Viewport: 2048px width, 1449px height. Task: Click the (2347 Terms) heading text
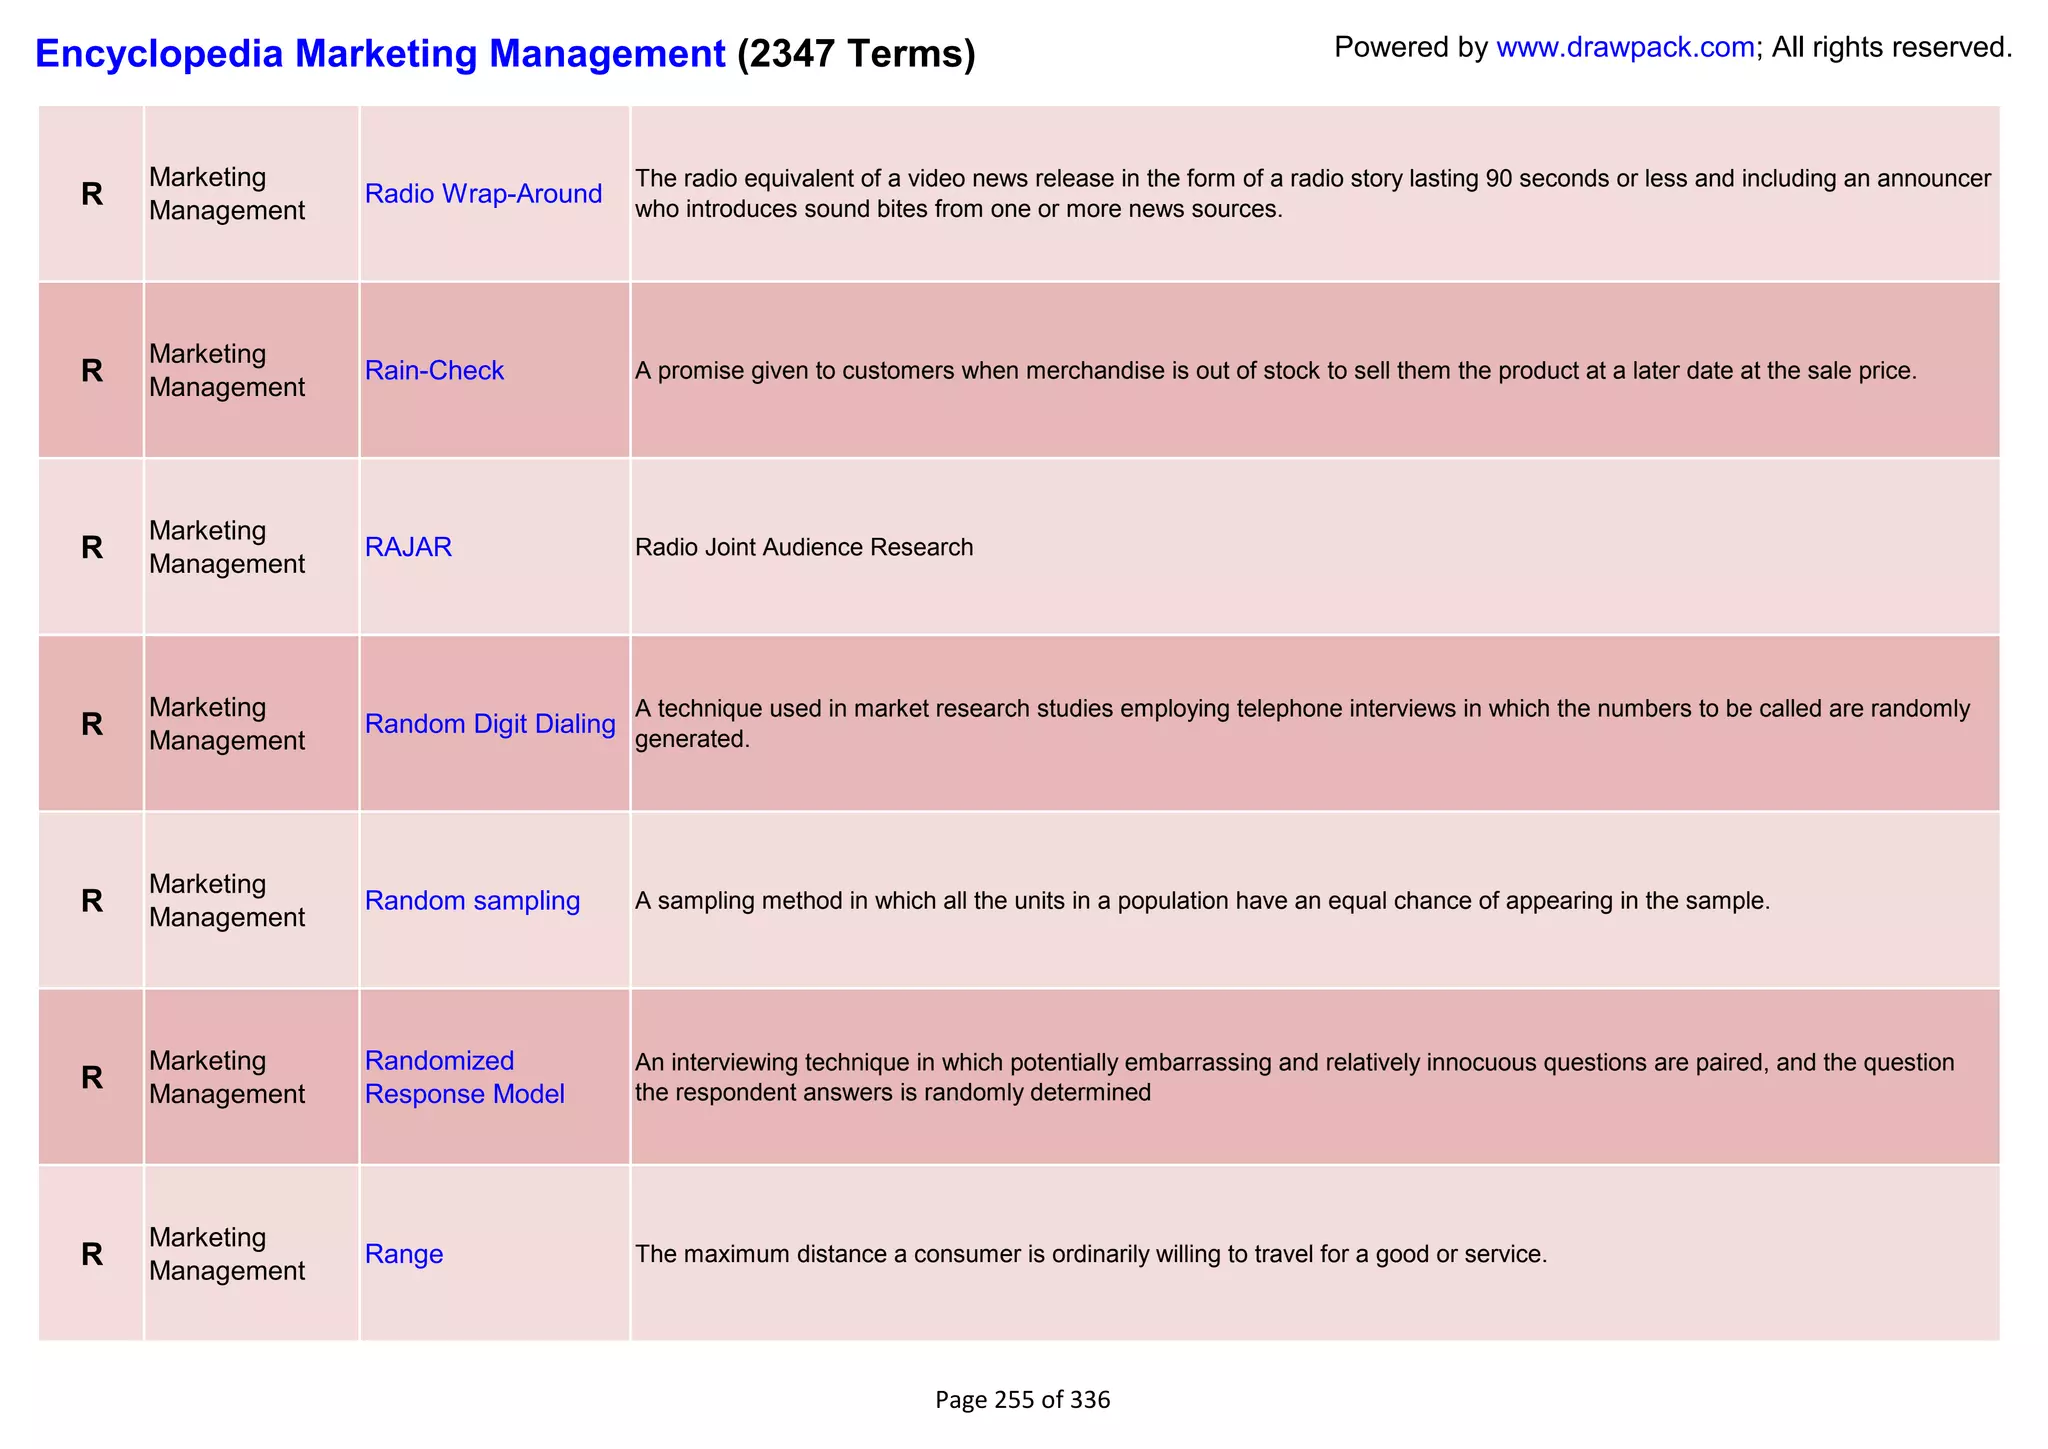(856, 53)
